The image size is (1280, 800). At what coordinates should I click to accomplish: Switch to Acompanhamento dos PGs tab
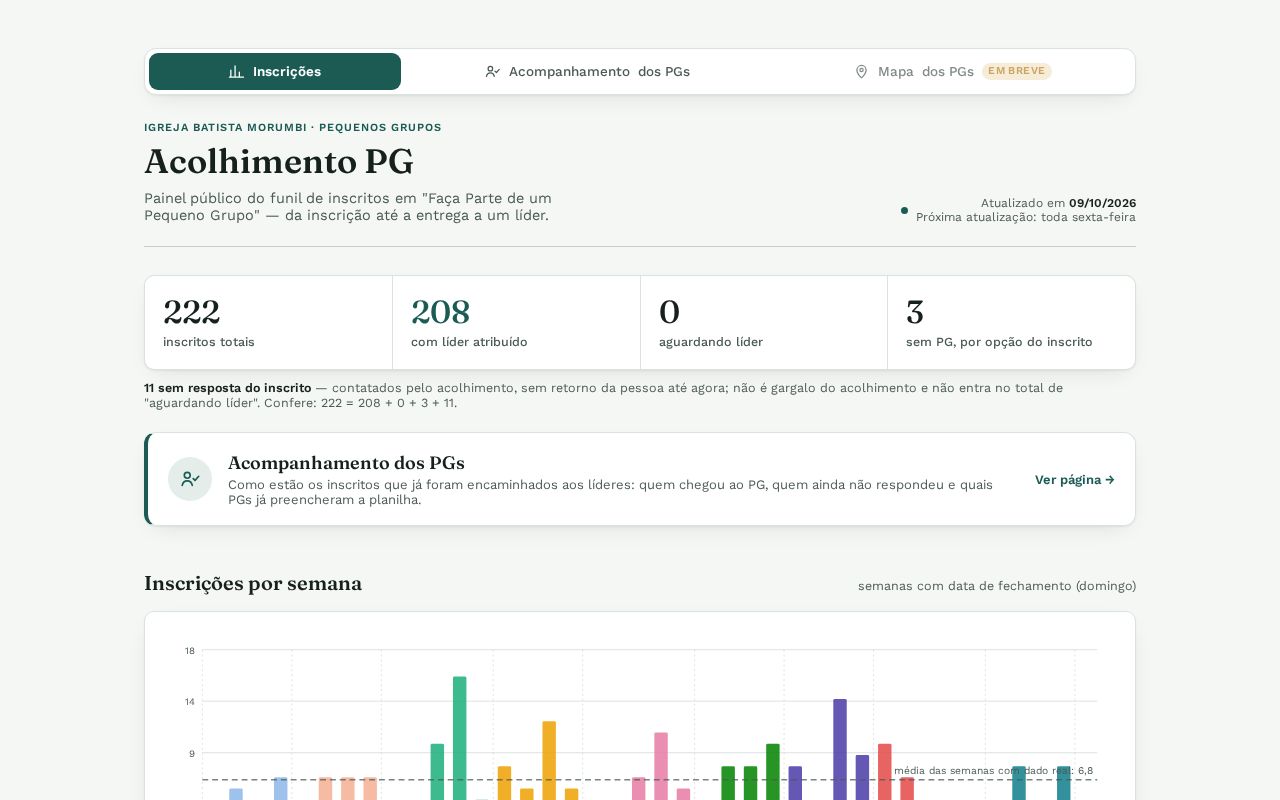tap(587, 72)
